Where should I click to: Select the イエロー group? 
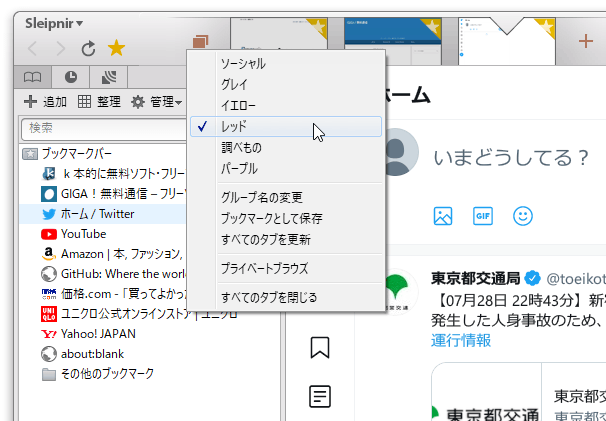[x=286, y=106]
